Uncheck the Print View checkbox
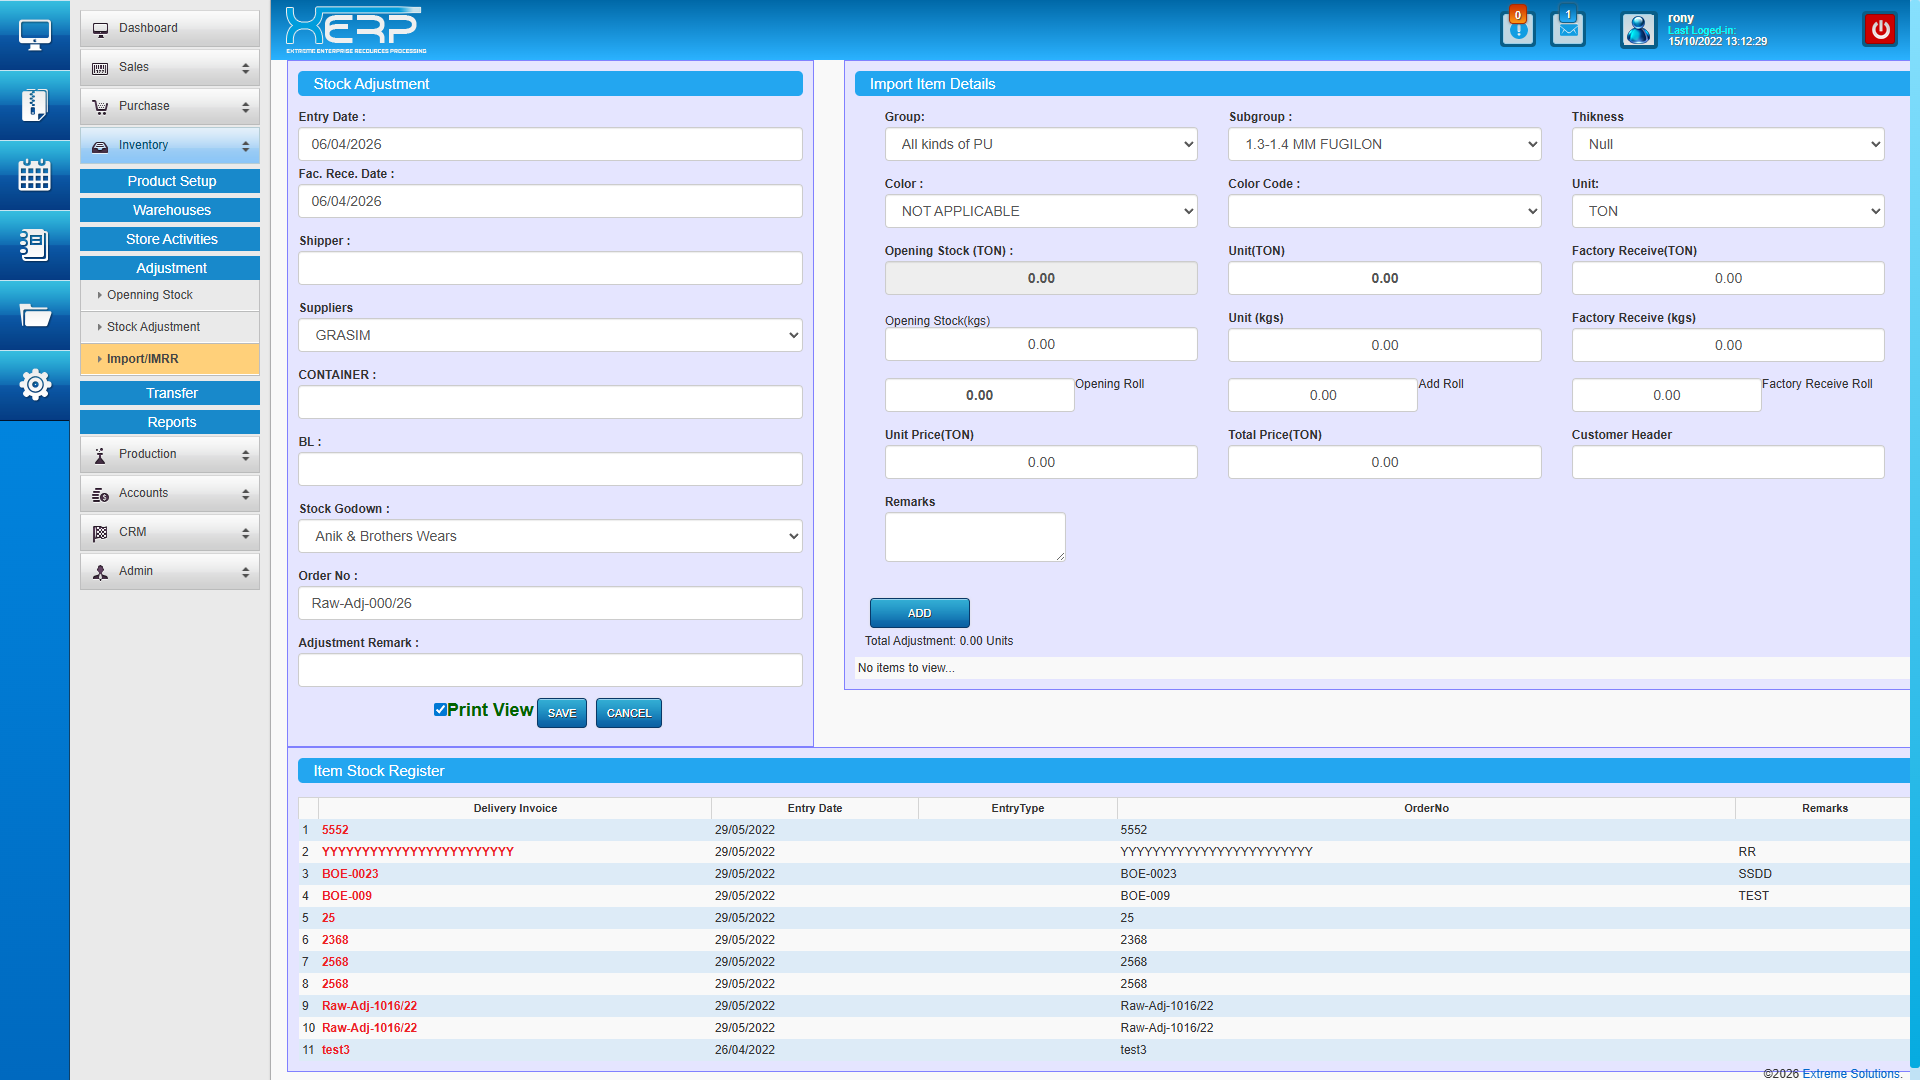This screenshot has height=1080, width=1920. (x=440, y=709)
